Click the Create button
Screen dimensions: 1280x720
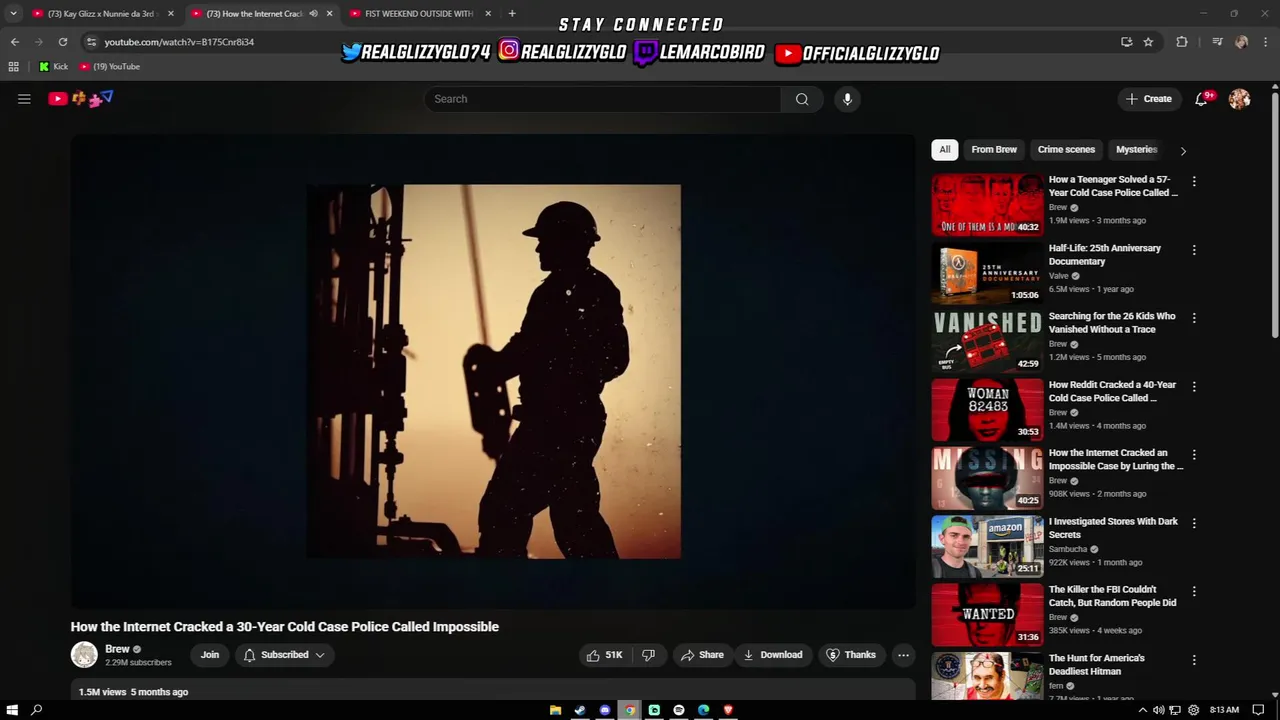(x=1148, y=99)
